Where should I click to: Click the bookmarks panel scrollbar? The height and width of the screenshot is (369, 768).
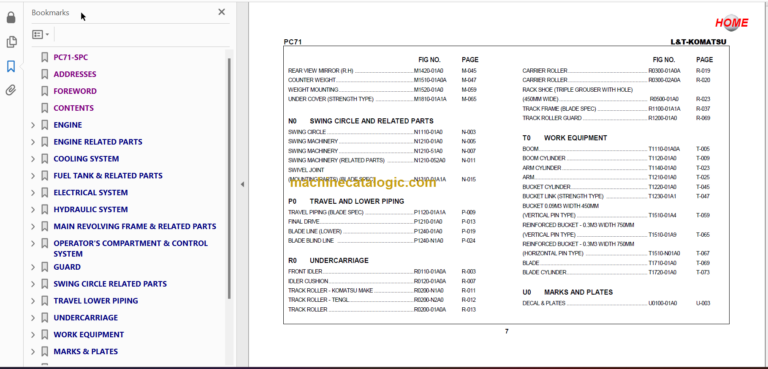229,178
